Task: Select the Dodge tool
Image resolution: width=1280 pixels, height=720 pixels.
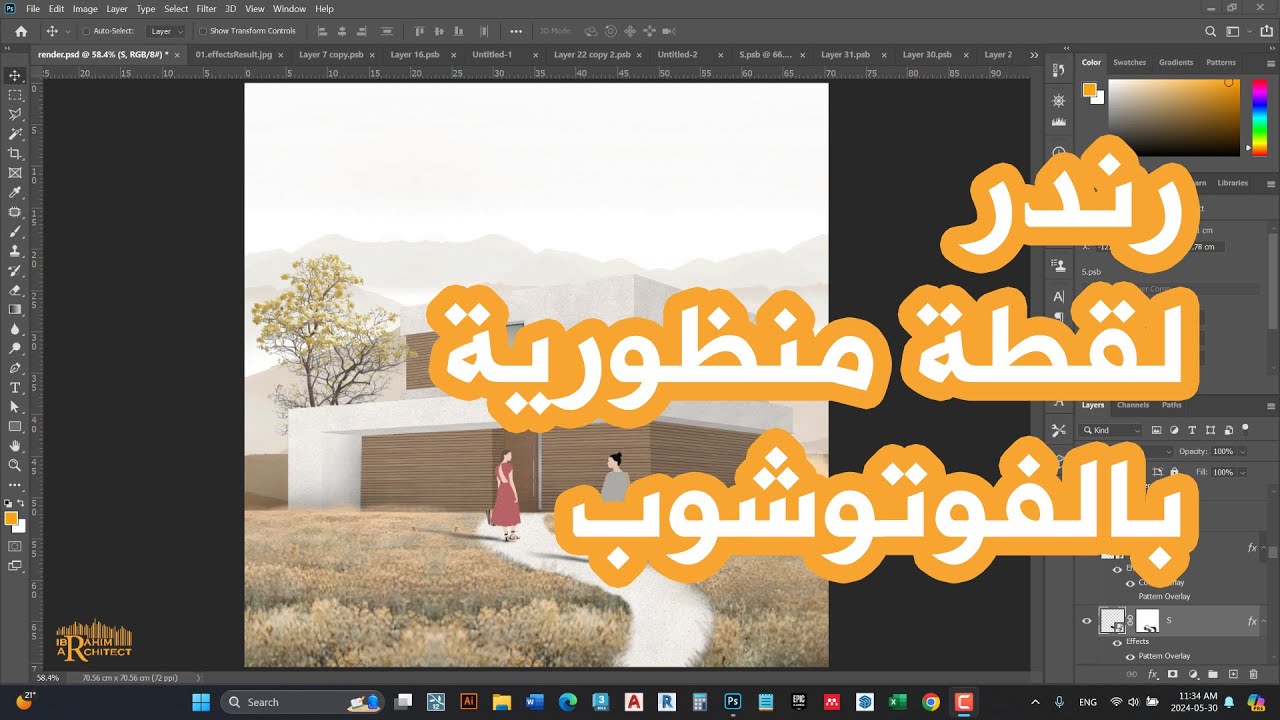Action: click(15, 348)
